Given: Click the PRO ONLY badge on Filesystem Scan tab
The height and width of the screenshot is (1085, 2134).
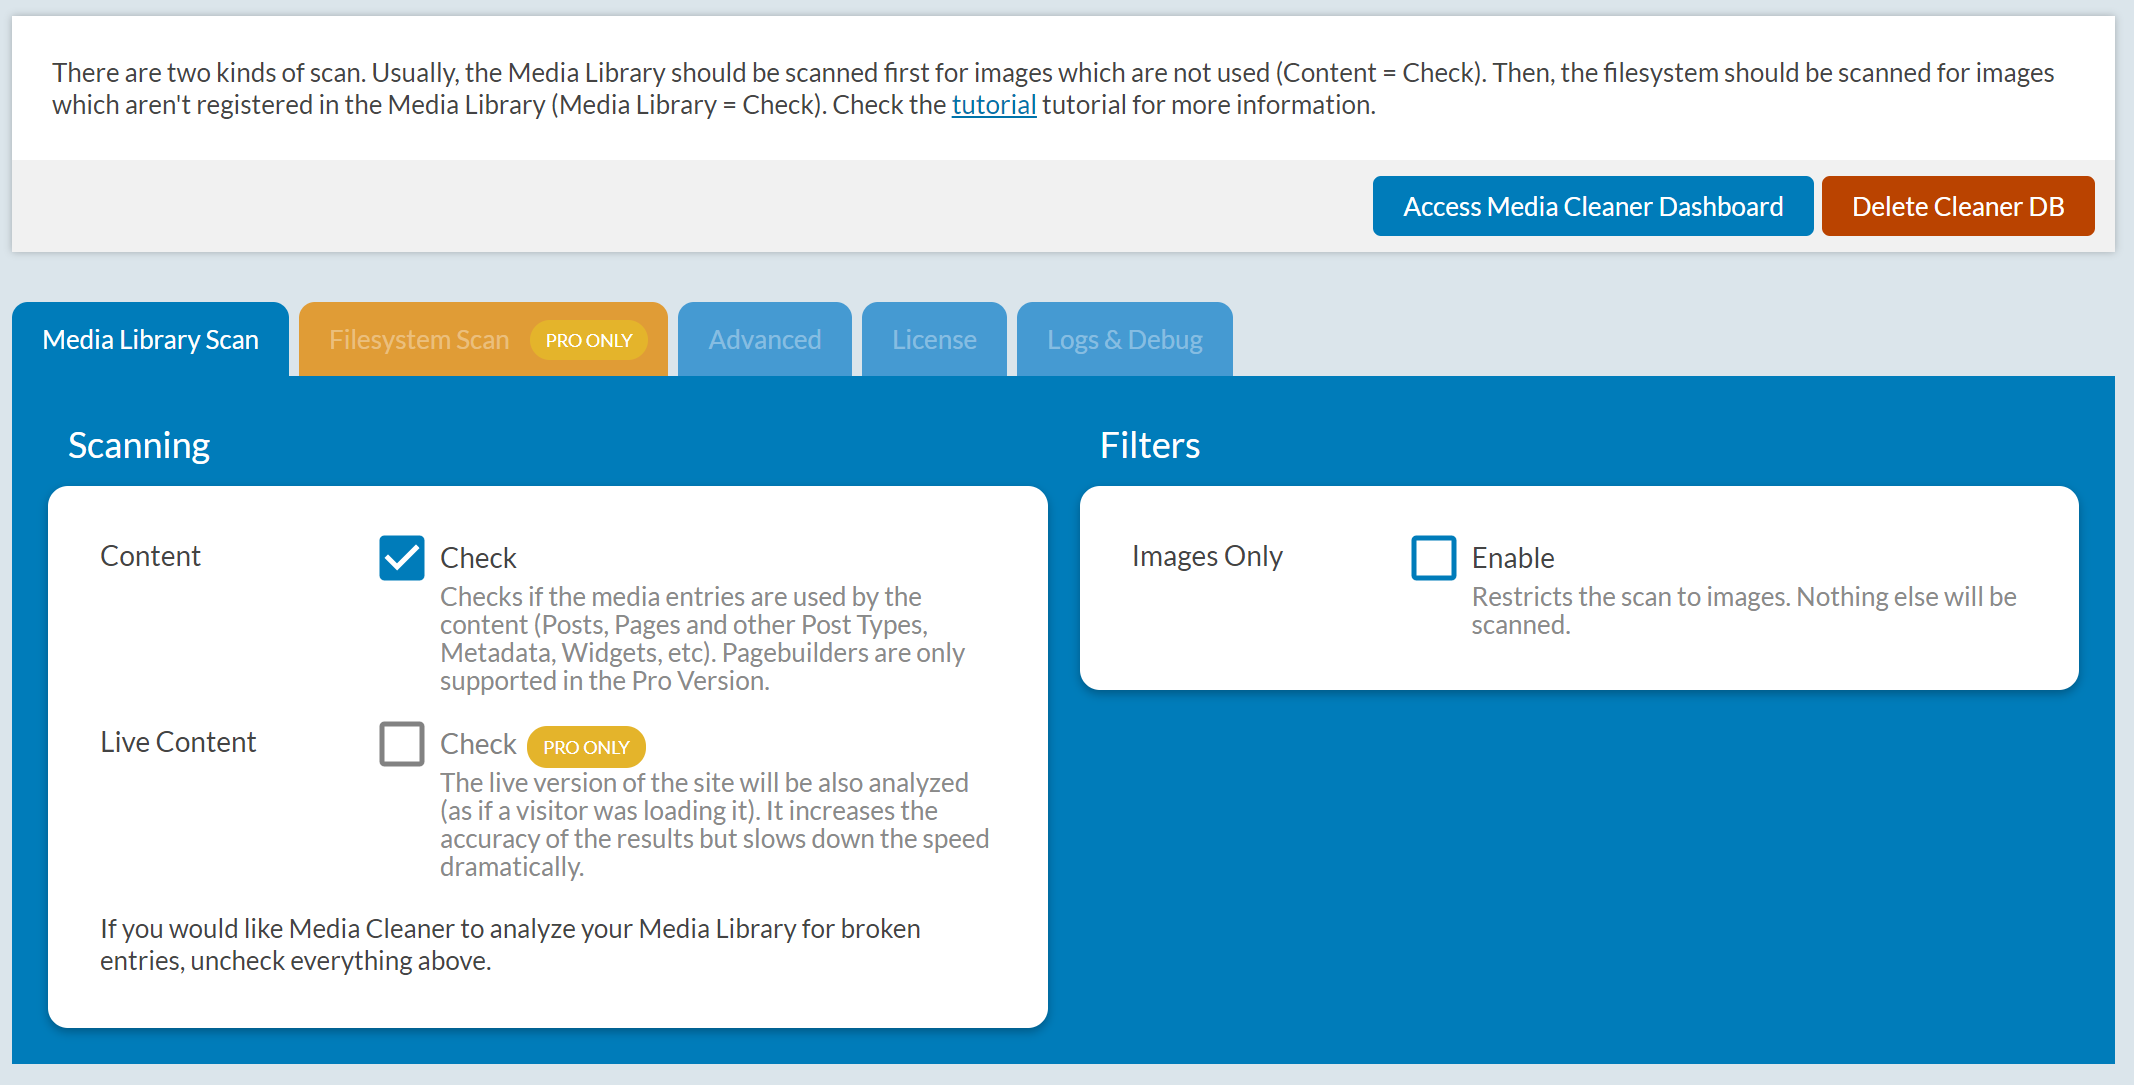Looking at the screenshot, I should 589,340.
